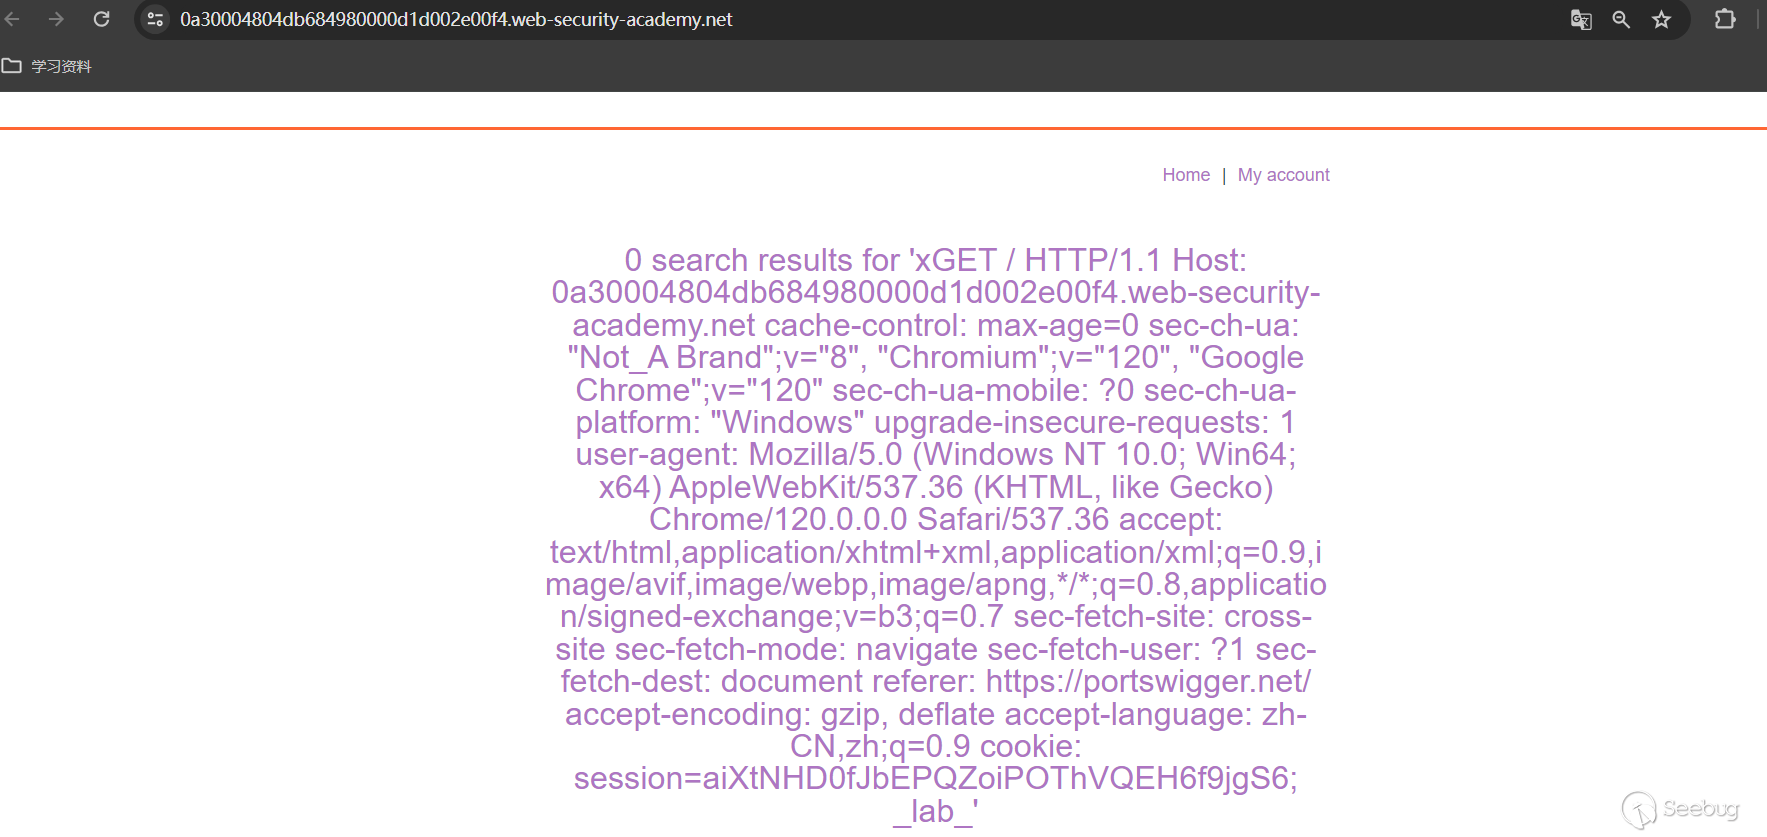Click the Seebug watermark logo

(1681, 809)
